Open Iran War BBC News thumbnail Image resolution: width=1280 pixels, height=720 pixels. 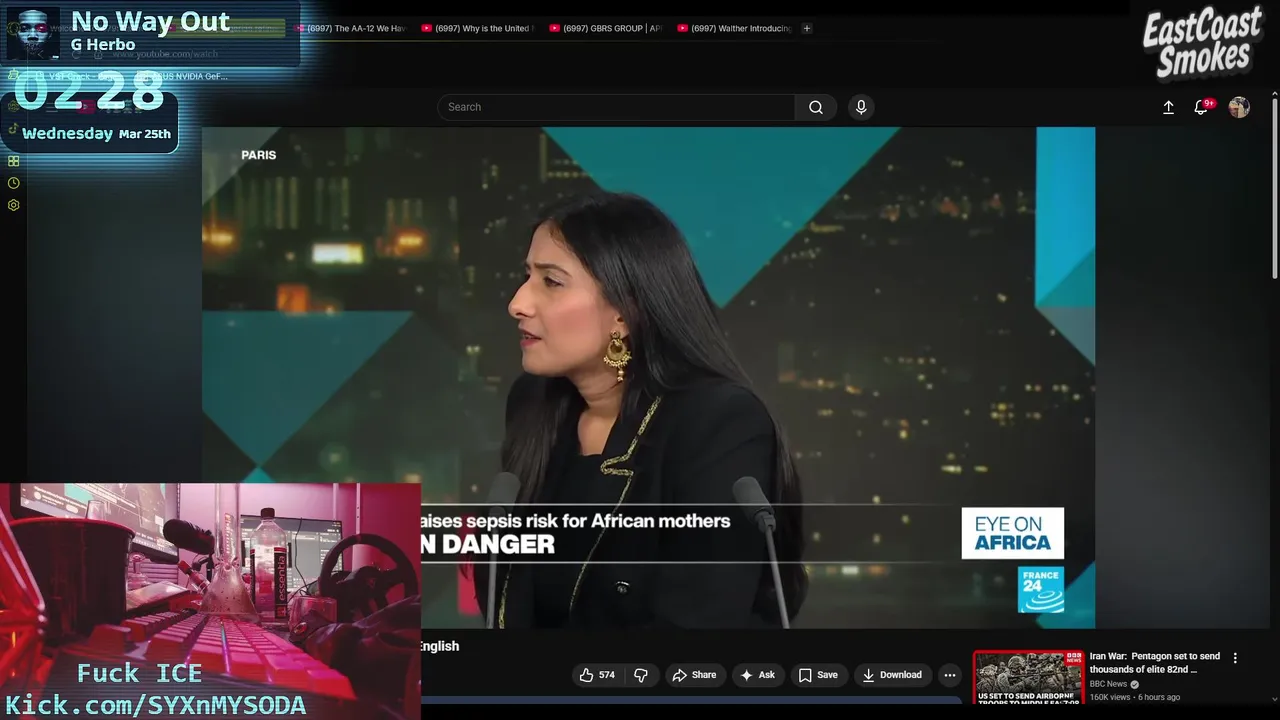(x=1028, y=679)
